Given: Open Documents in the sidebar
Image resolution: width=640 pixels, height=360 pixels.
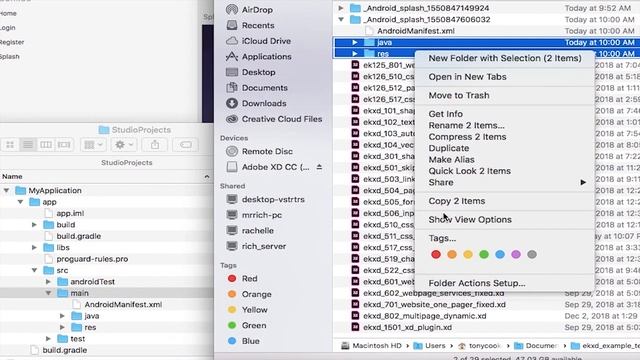Looking at the screenshot, I should [257, 88].
